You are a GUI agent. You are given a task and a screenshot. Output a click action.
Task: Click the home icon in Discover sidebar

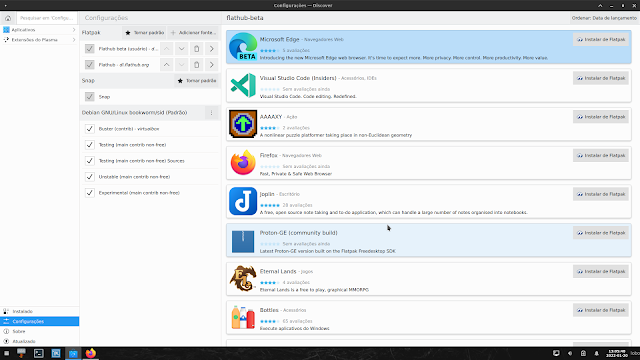coord(8,18)
